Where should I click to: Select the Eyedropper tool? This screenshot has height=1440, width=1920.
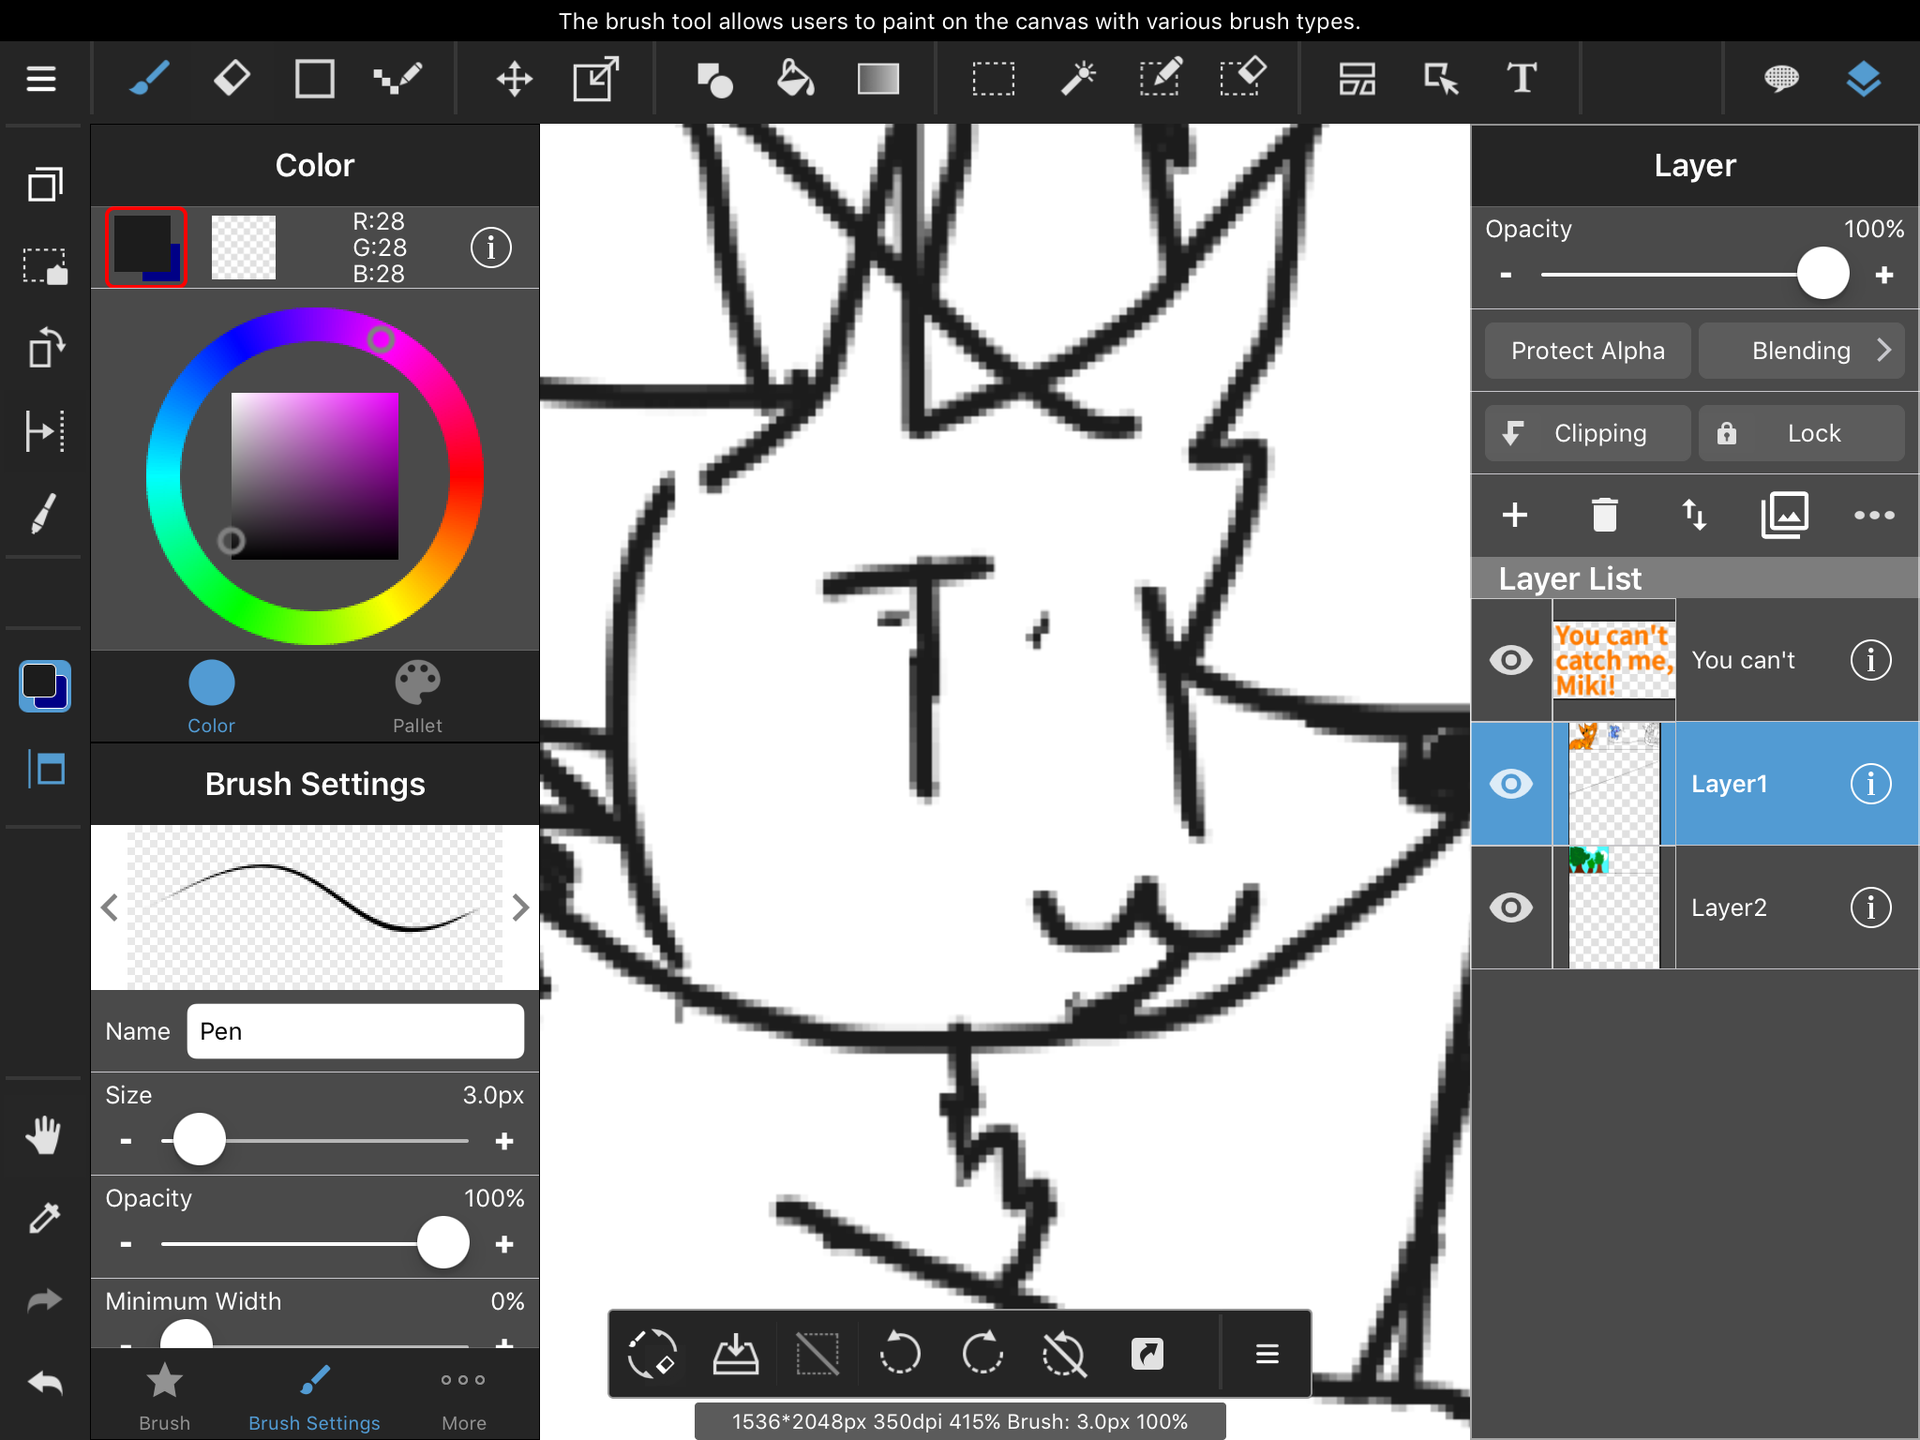click(44, 1217)
